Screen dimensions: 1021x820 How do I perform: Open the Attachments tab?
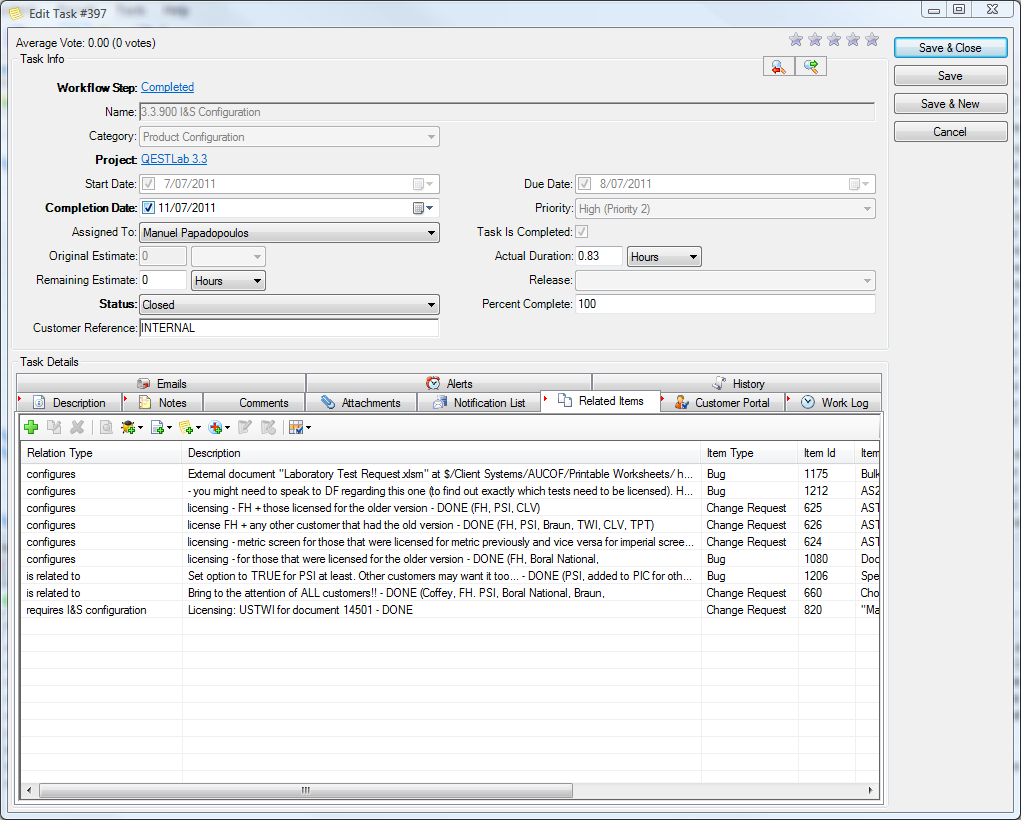point(362,402)
